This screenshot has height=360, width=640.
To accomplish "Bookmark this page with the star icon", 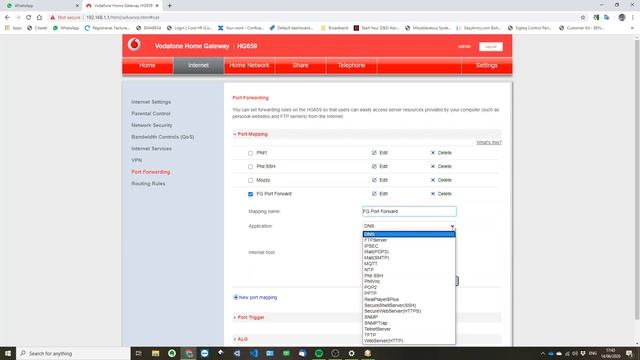I will [x=583, y=18].
